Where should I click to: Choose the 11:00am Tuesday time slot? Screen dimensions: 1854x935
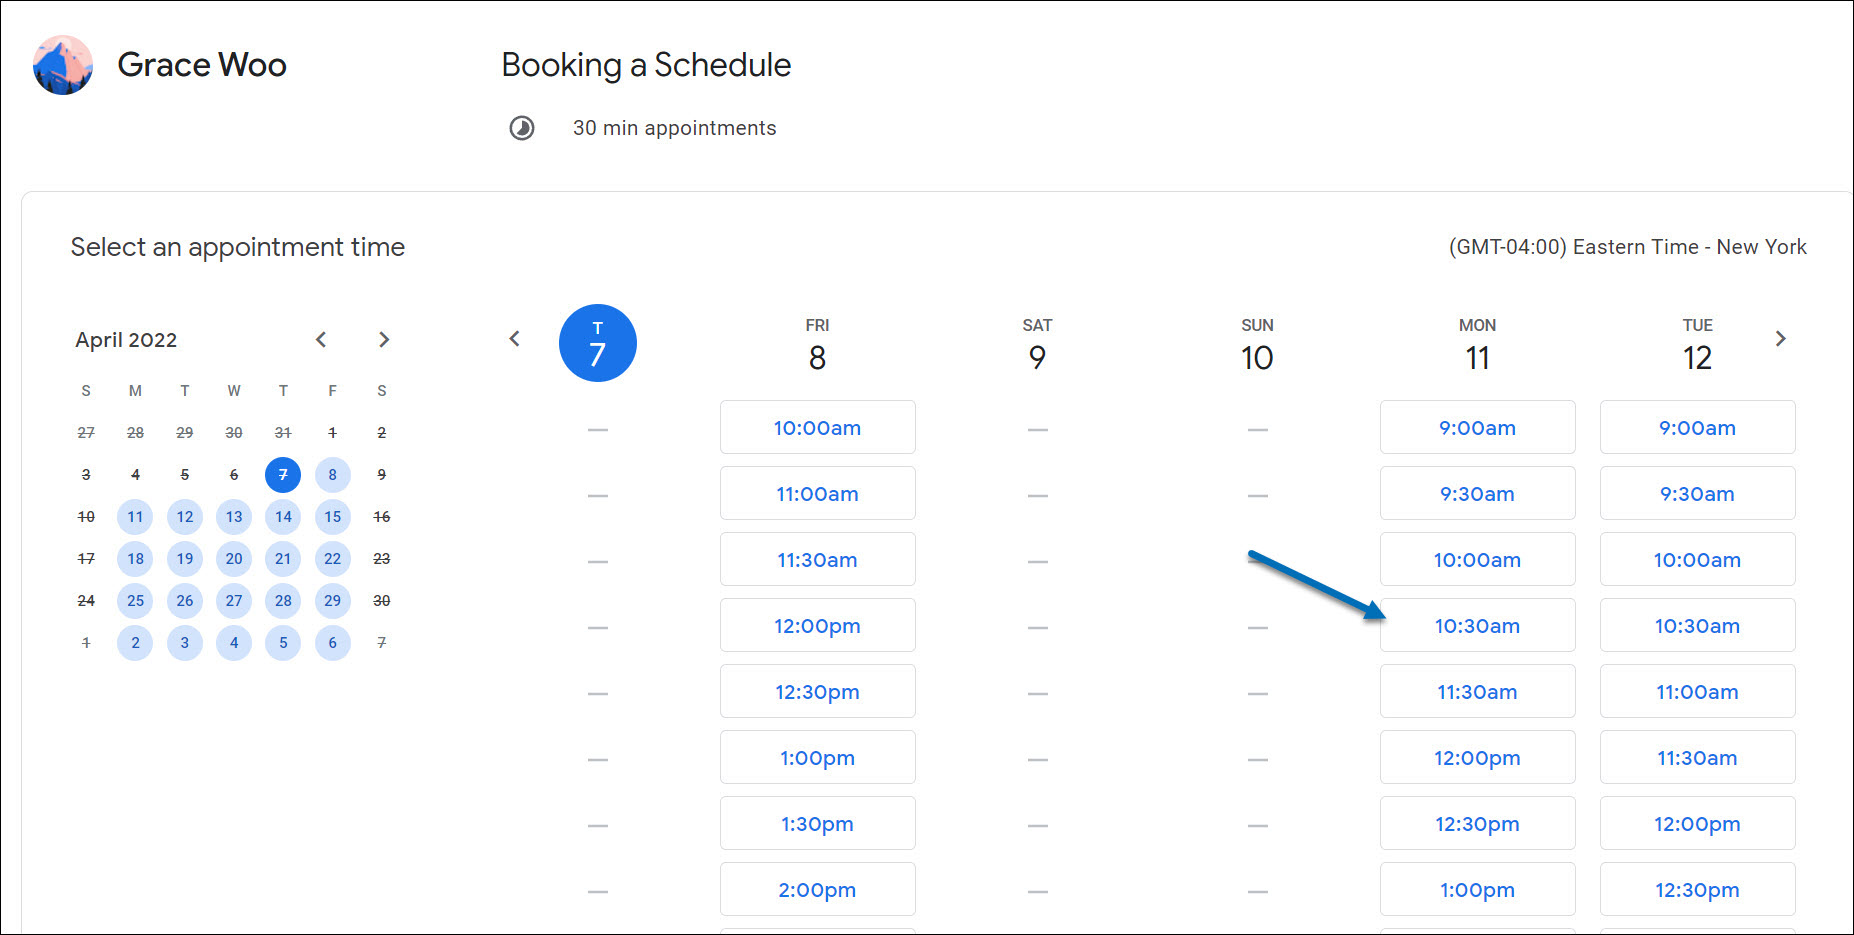point(1697,691)
